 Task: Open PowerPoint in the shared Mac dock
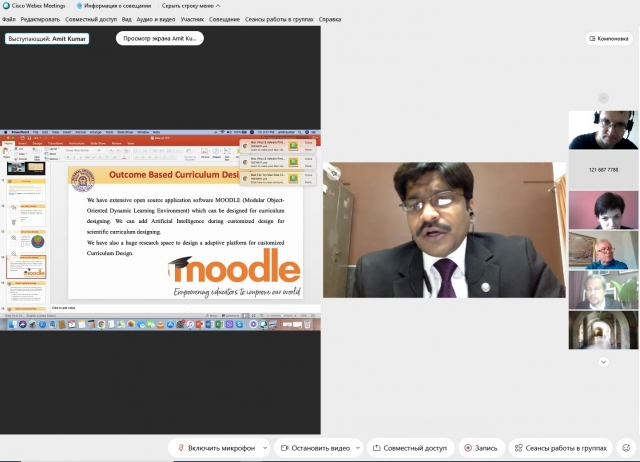(199, 324)
